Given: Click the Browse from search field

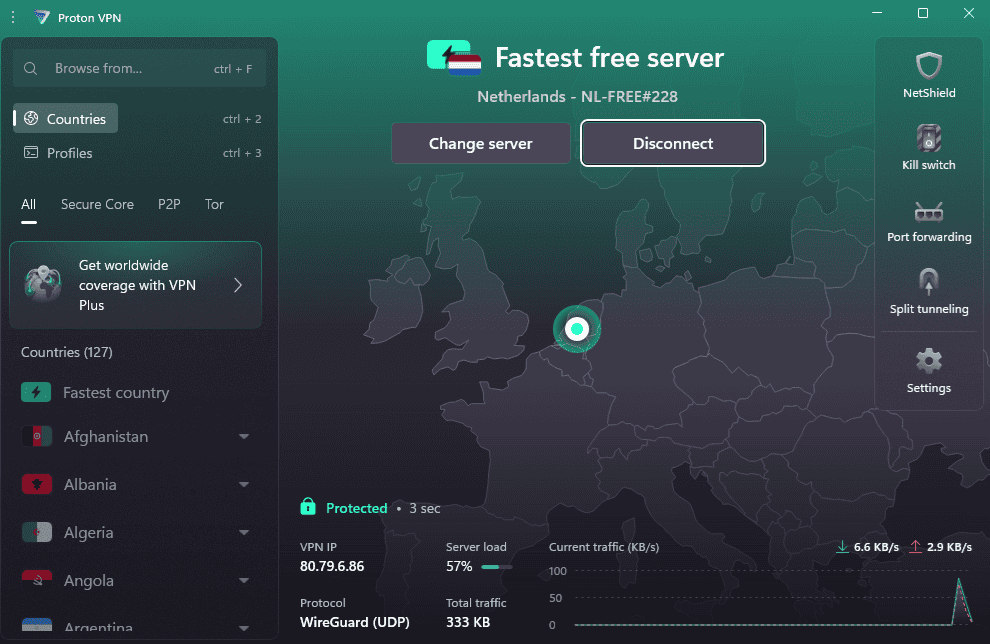Looking at the screenshot, I should (130, 69).
